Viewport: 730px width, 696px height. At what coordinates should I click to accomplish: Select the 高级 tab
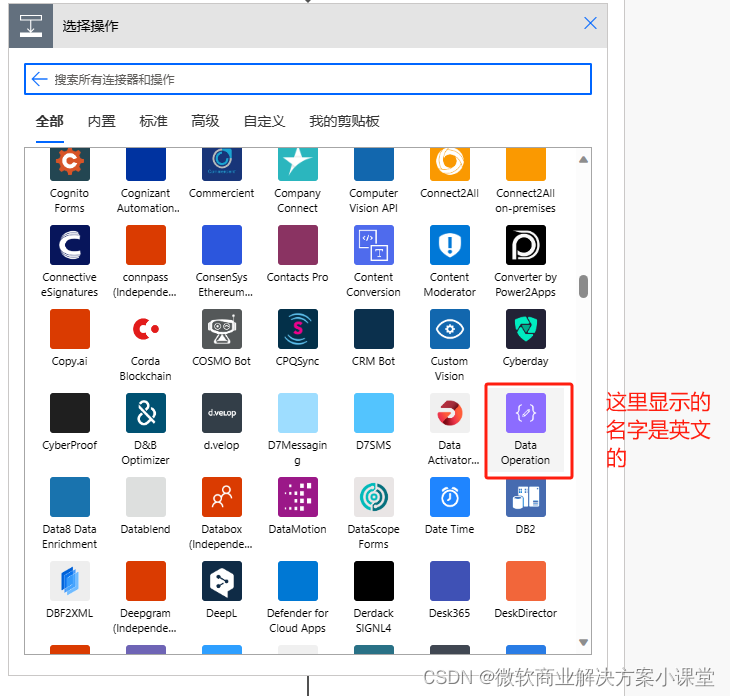click(x=205, y=122)
